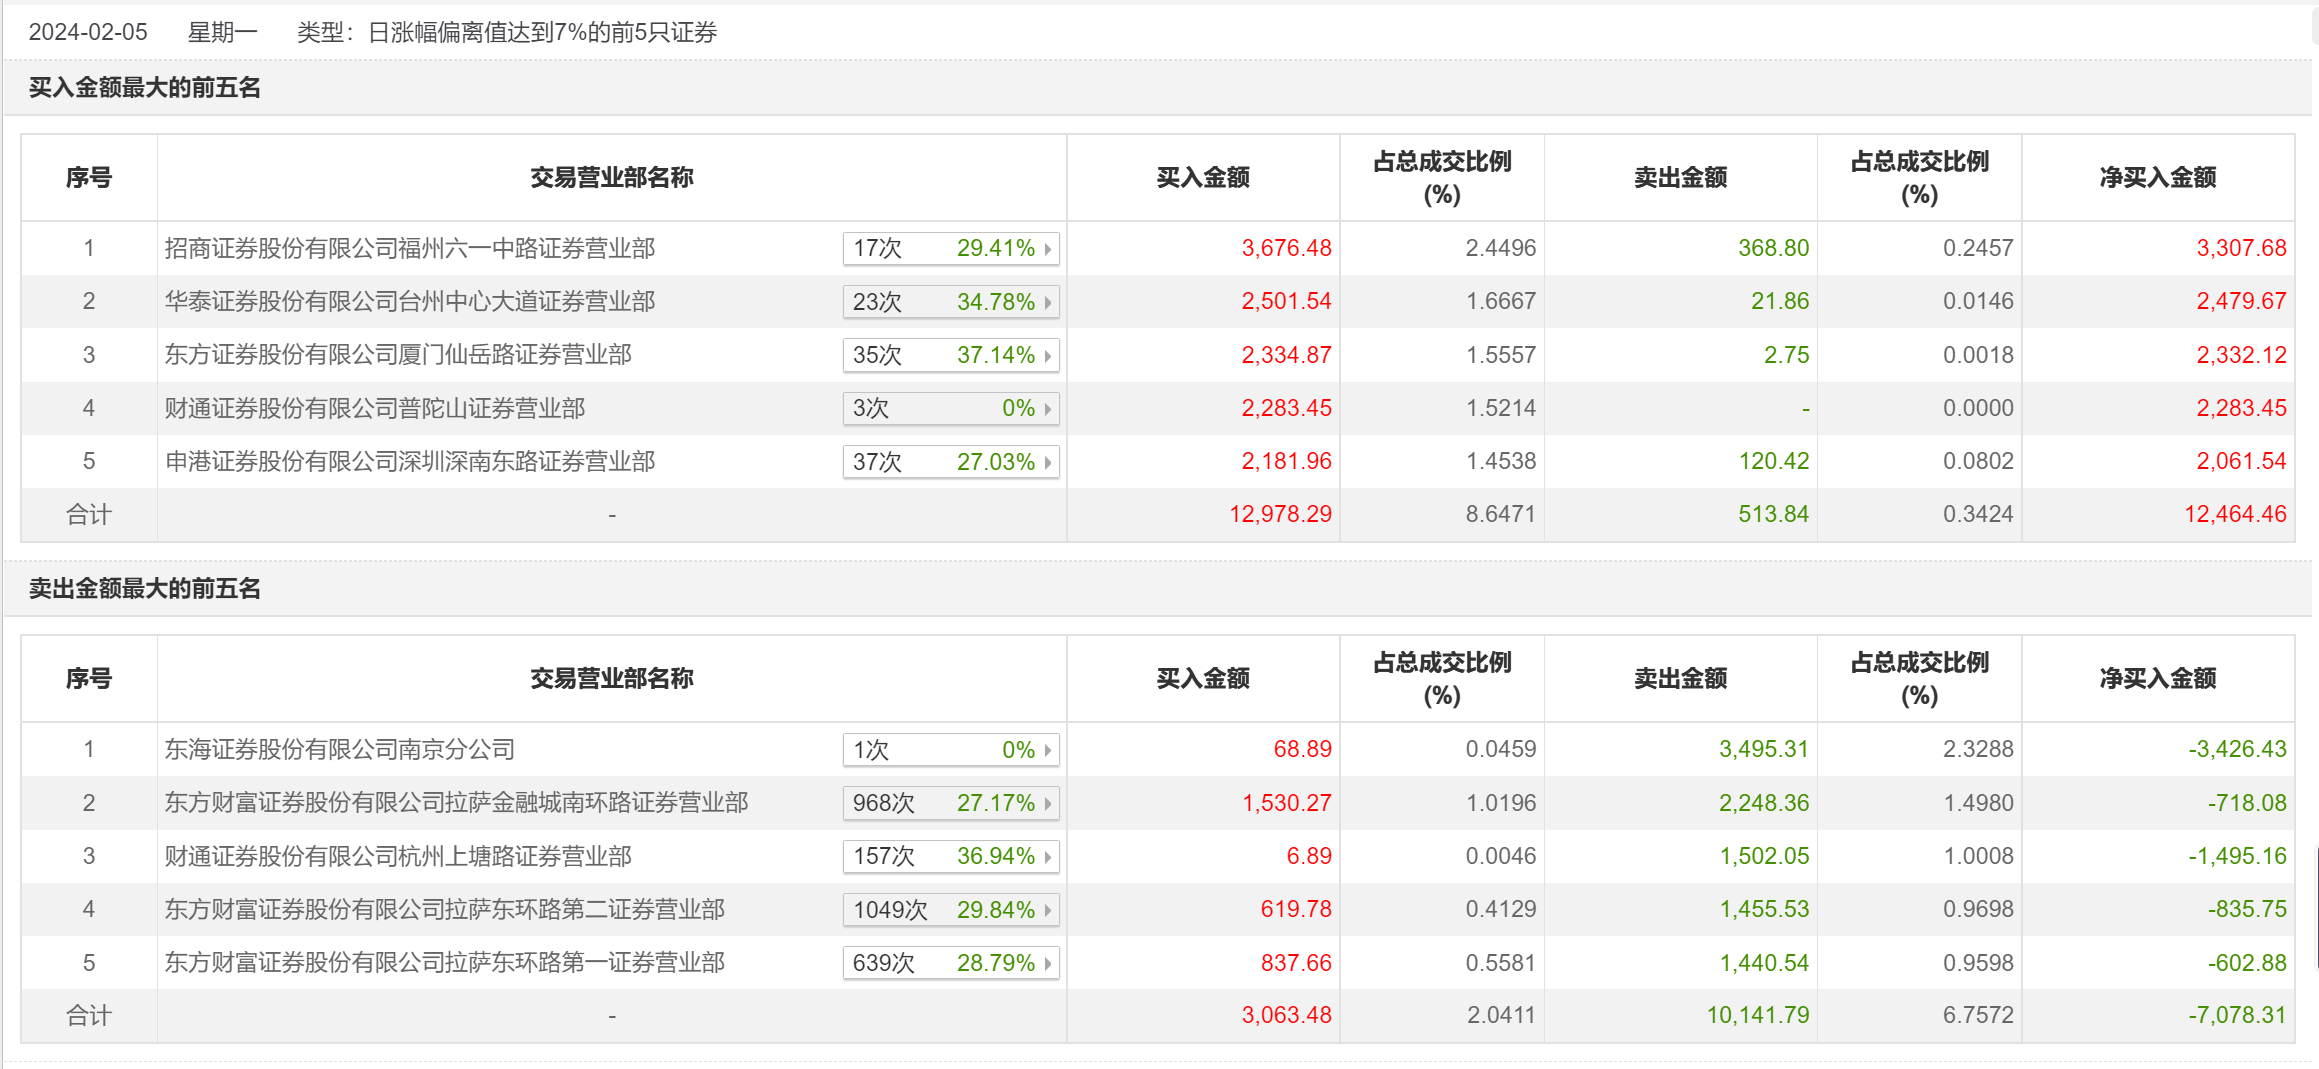Screen dimensions: 2319x1069
Task: Click 财通证券杭州上塘路证券营业部 name
Action: (x=398, y=857)
